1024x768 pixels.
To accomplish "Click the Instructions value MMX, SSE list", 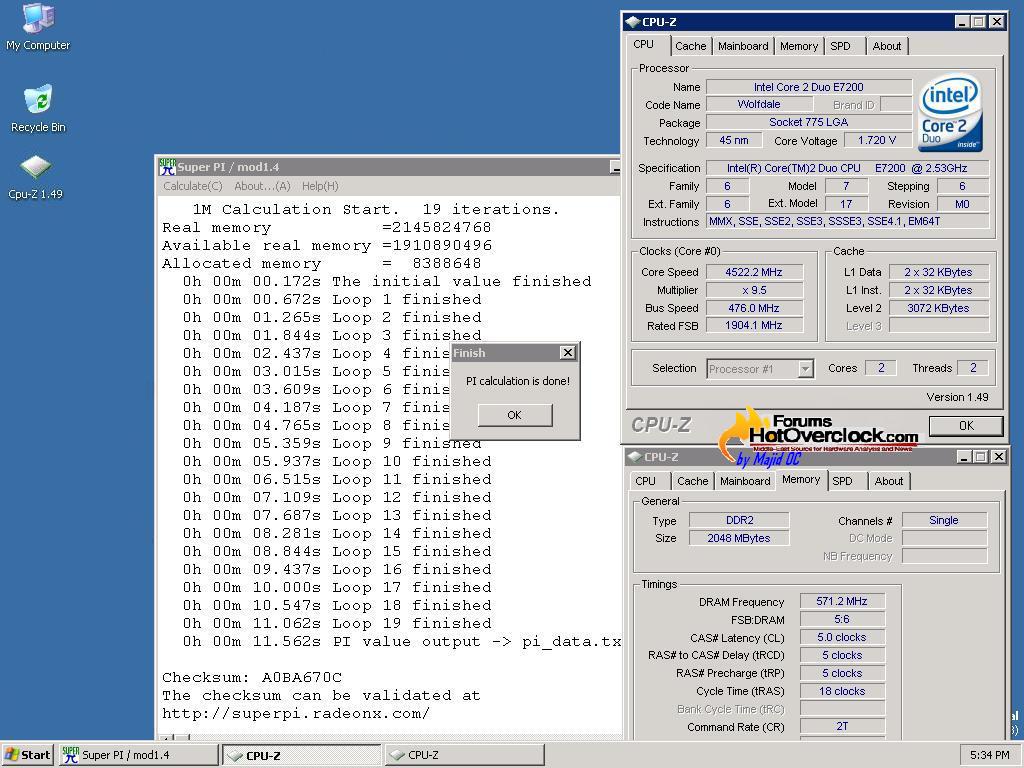I will tap(848, 221).
